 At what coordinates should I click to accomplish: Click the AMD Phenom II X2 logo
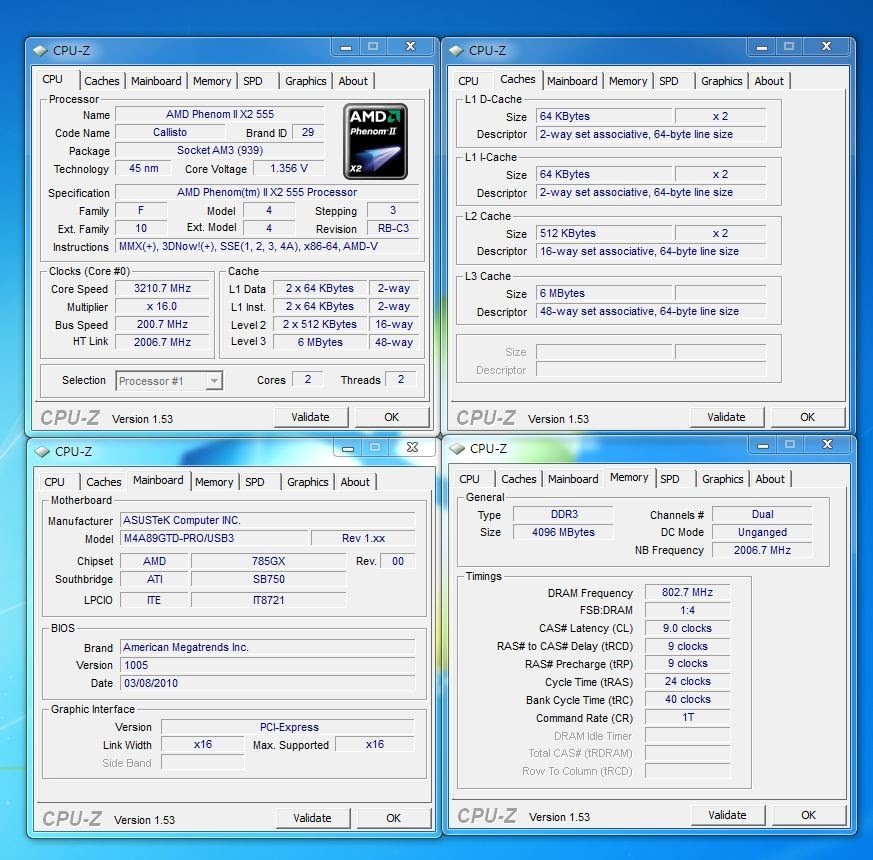[375, 141]
